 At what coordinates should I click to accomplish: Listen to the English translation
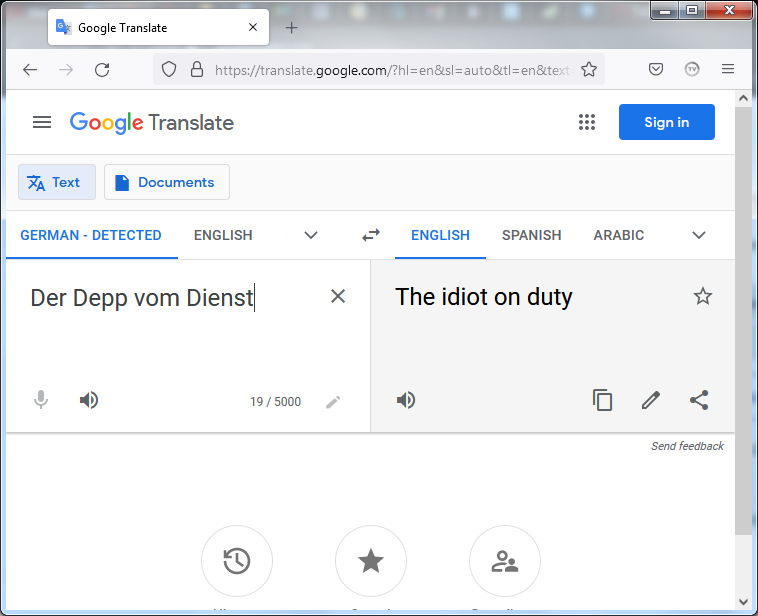[406, 400]
